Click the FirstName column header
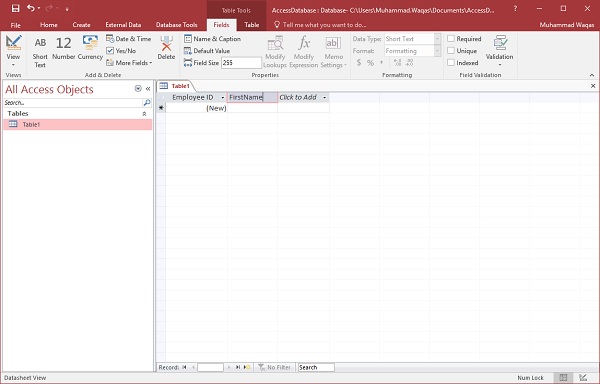 (253, 98)
